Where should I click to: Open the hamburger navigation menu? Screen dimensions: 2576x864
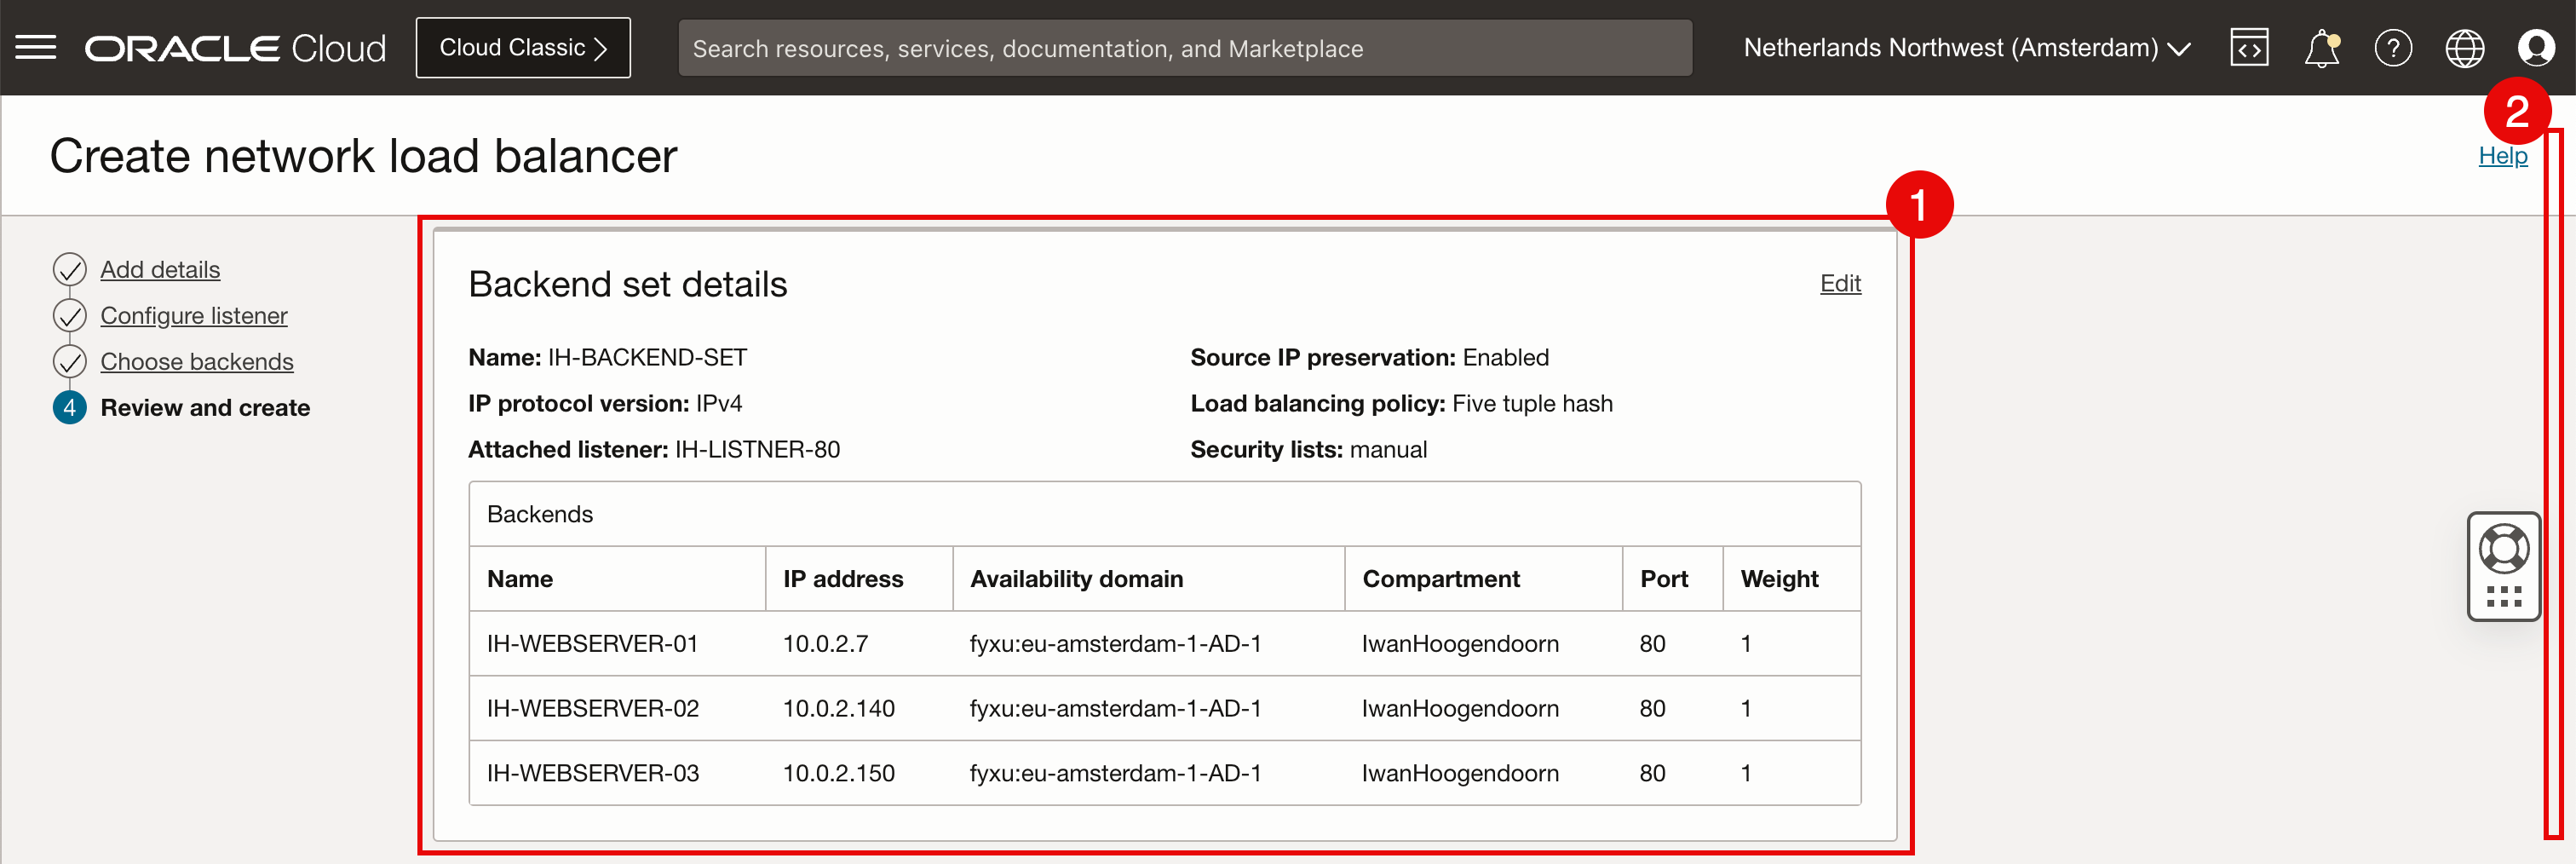(x=36, y=47)
